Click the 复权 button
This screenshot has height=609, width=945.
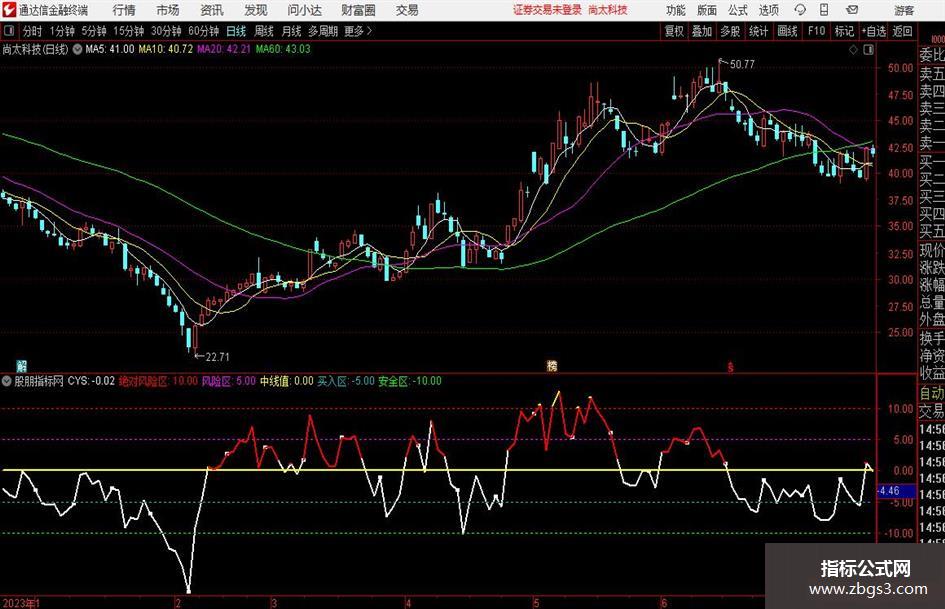(674, 31)
